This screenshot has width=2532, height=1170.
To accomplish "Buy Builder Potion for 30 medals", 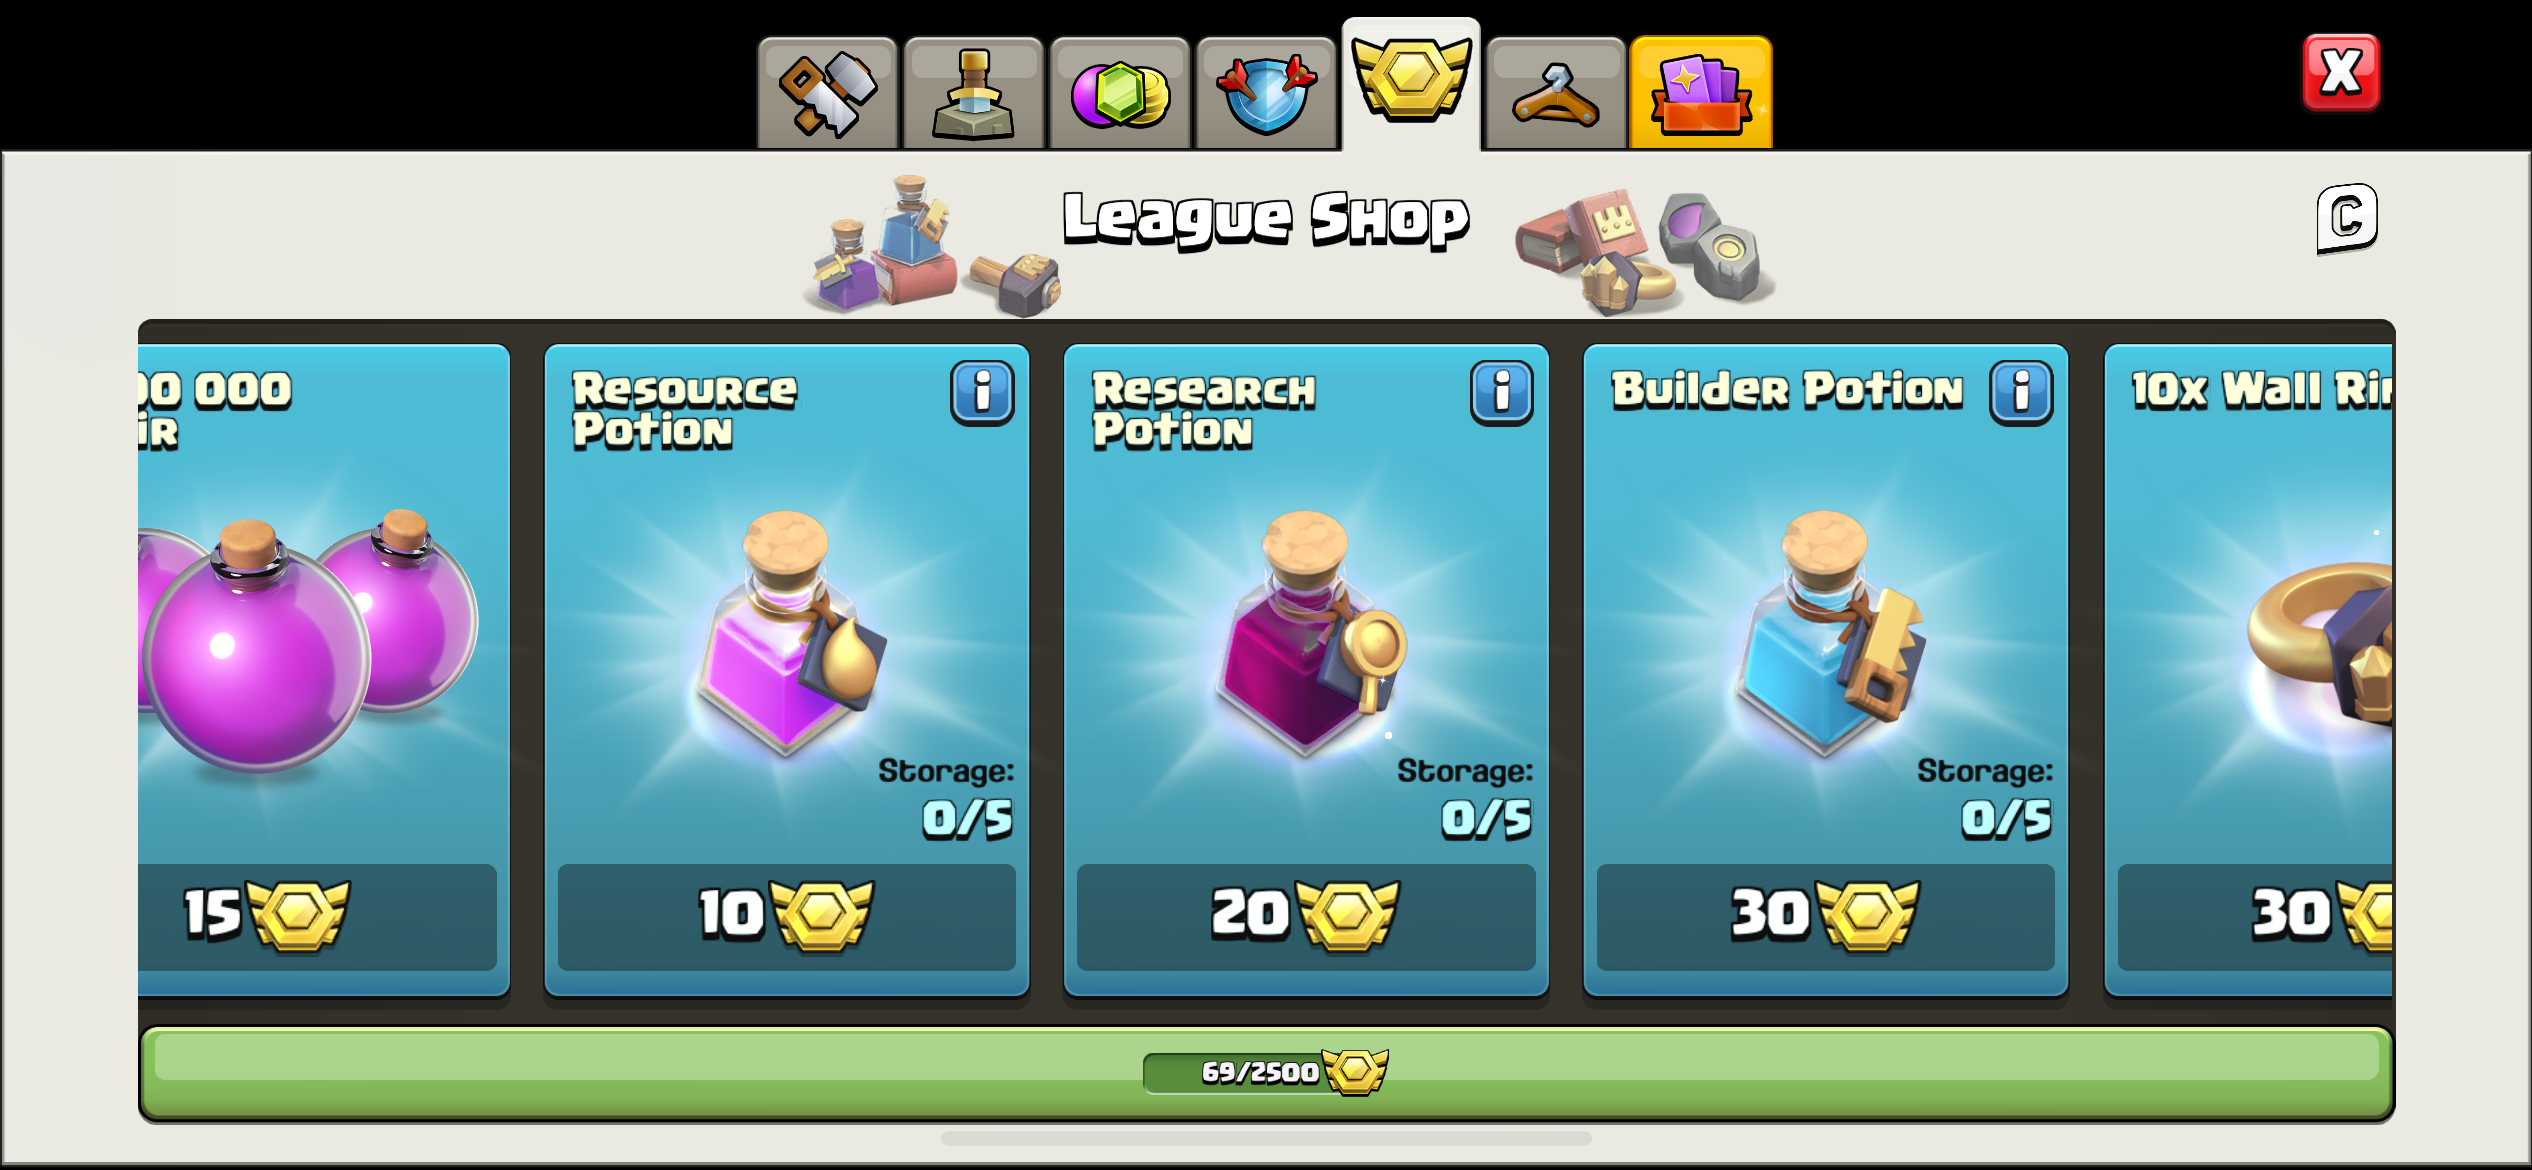I will pyautogui.click(x=1825, y=916).
